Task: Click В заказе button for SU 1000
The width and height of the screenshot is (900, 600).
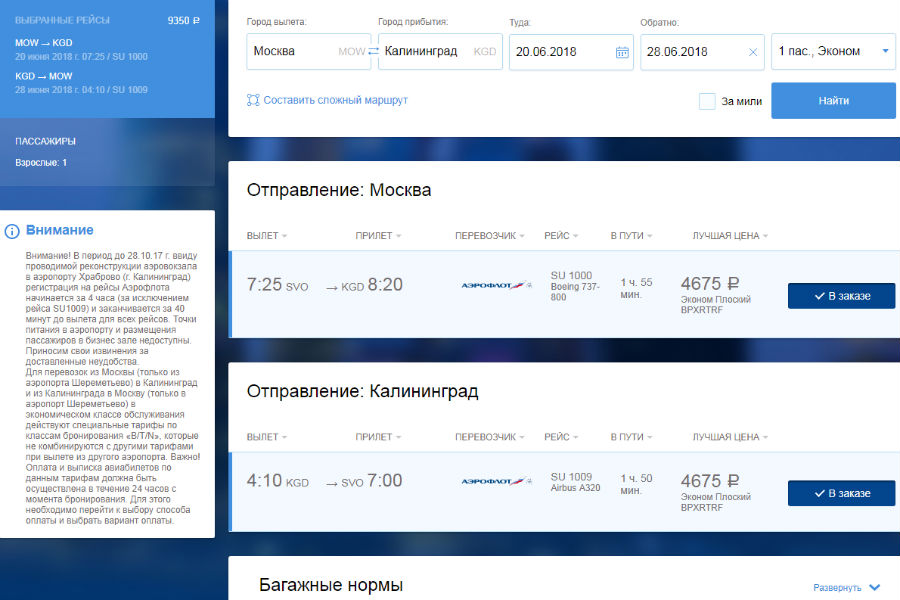Action: [841, 296]
